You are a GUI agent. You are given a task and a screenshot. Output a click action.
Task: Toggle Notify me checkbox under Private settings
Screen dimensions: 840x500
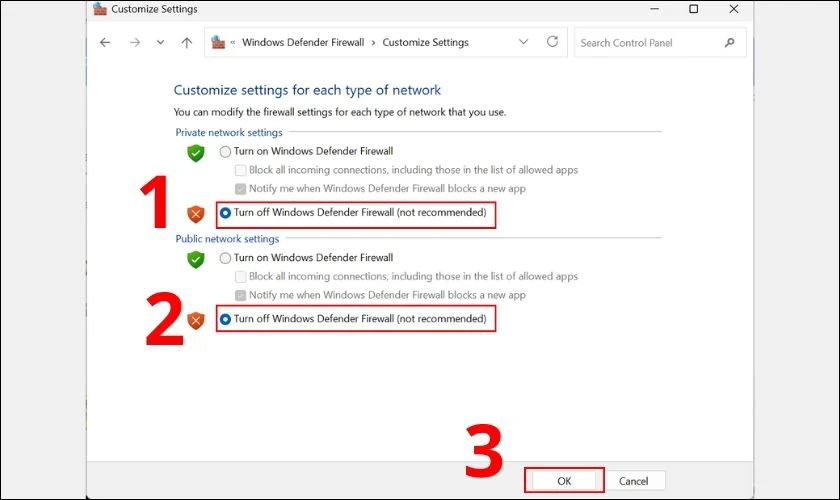click(x=241, y=189)
